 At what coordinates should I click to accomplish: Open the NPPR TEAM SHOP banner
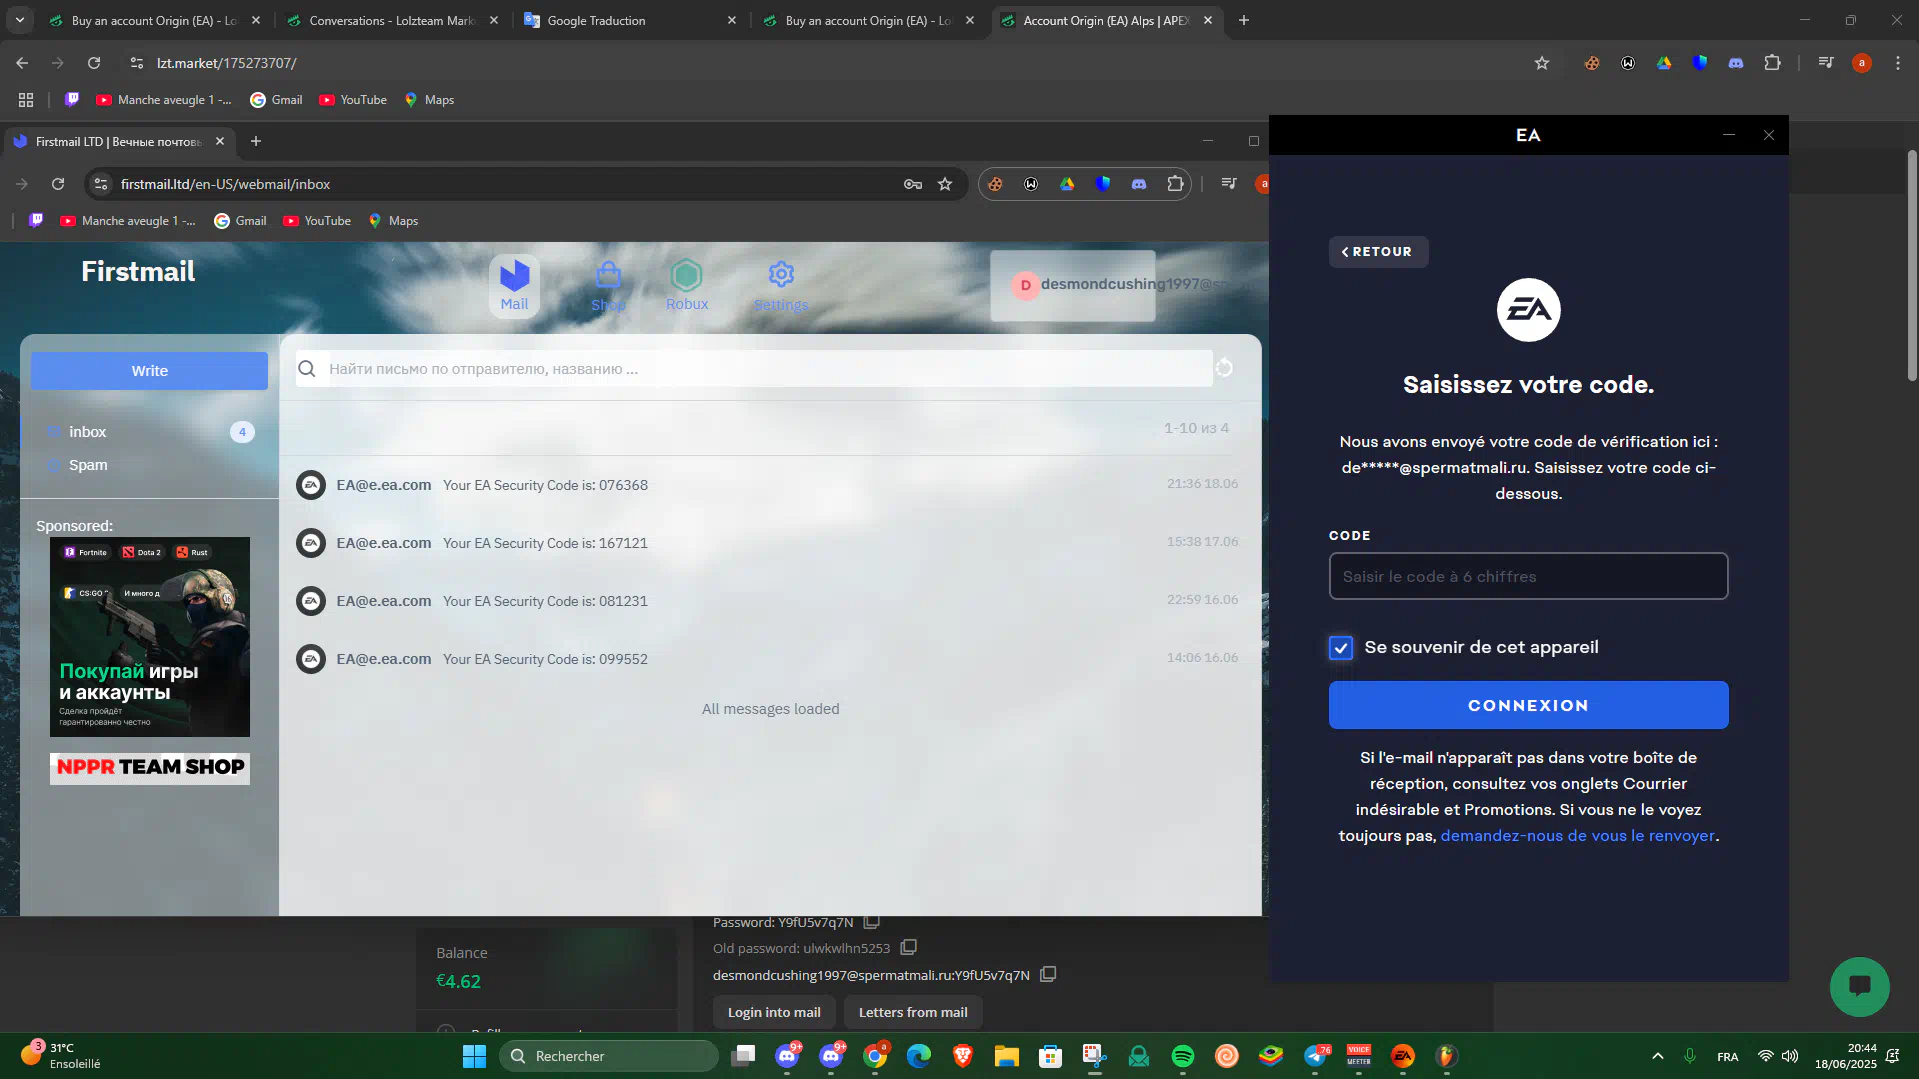pyautogui.click(x=150, y=768)
